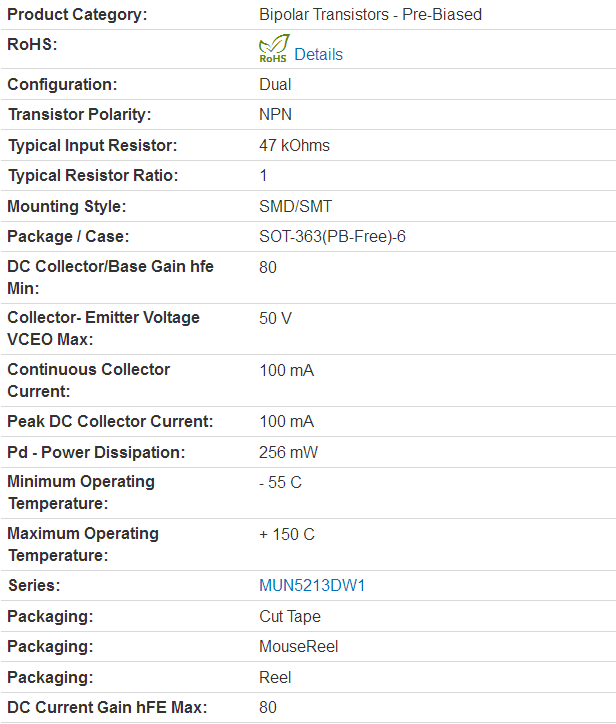
Task: Open the MUN5213DW1 series link
Action: point(312,585)
